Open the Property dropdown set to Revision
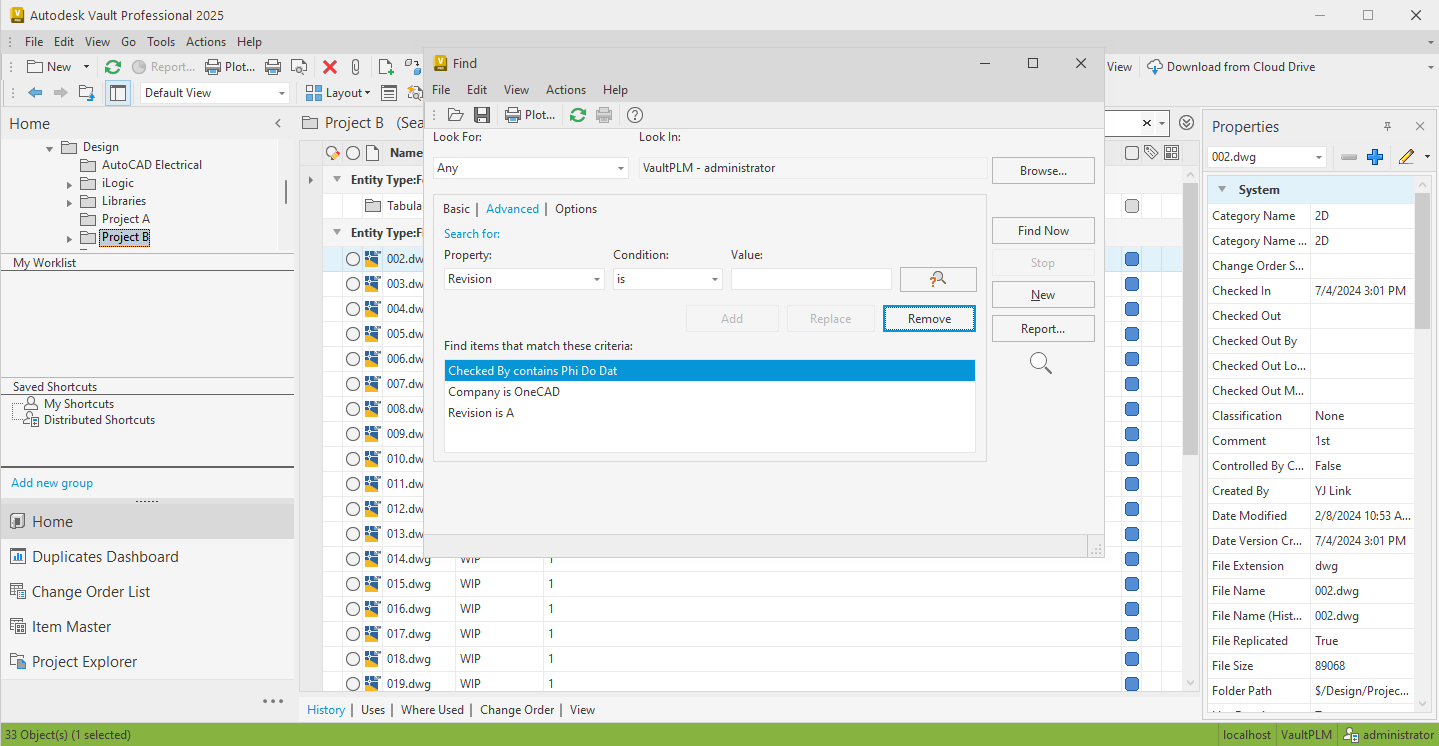1439x746 pixels. [x=524, y=279]
